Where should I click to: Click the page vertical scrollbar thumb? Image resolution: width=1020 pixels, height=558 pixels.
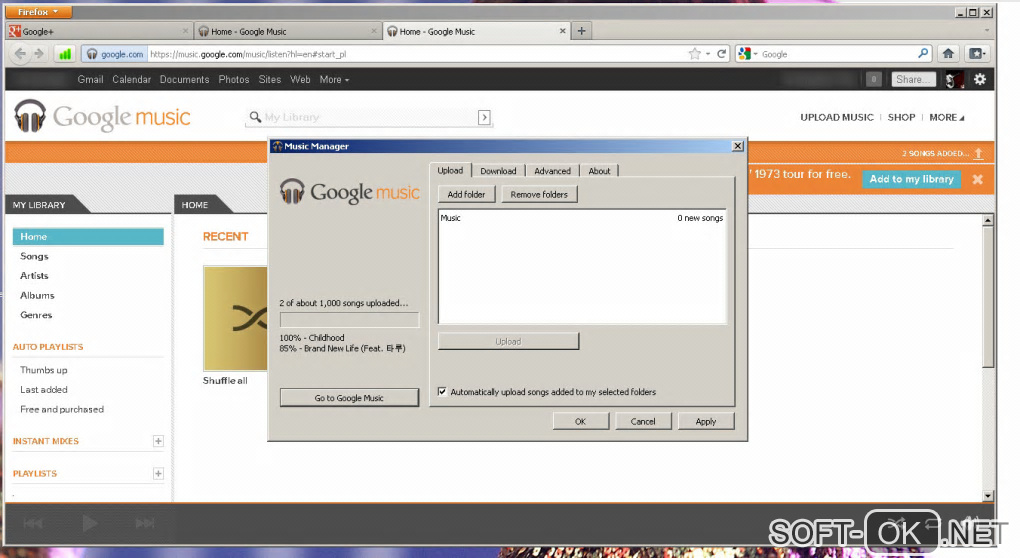tap(988, 297)
